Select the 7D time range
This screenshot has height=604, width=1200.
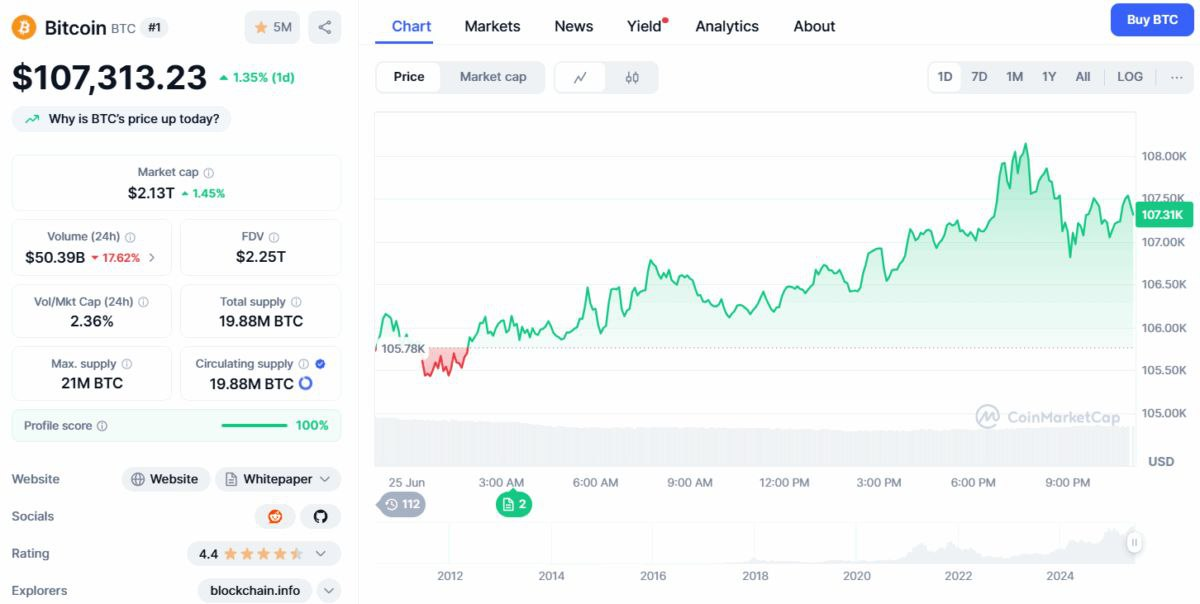pos(979,77)
